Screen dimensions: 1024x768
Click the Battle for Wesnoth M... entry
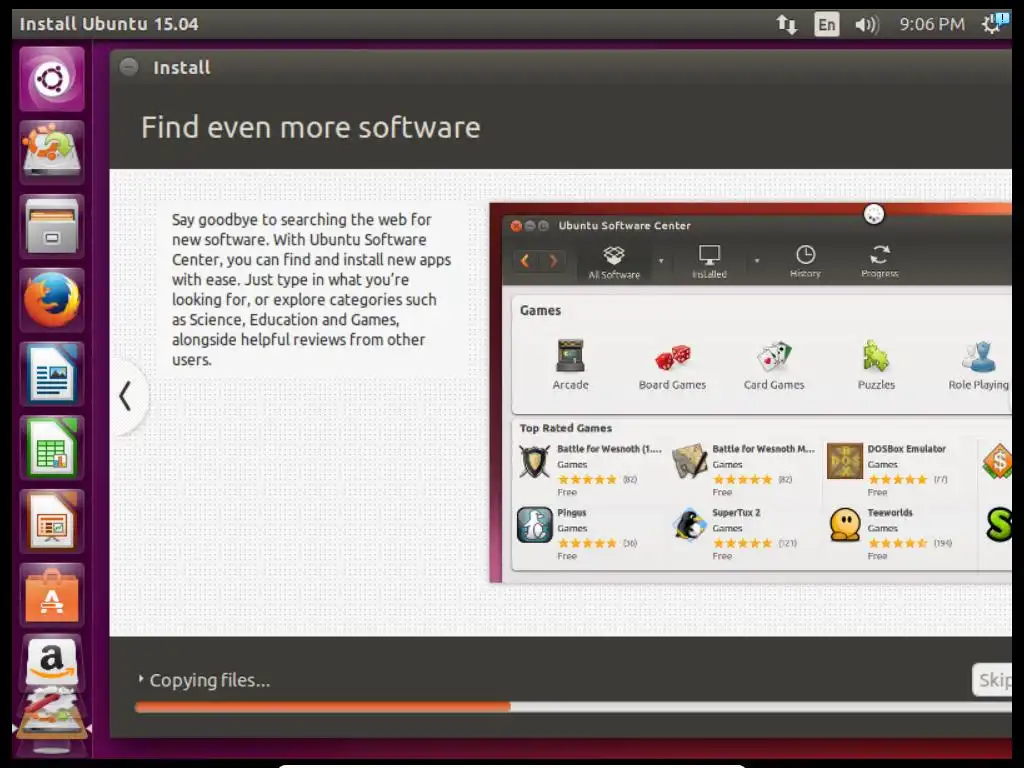pos(744,470)
